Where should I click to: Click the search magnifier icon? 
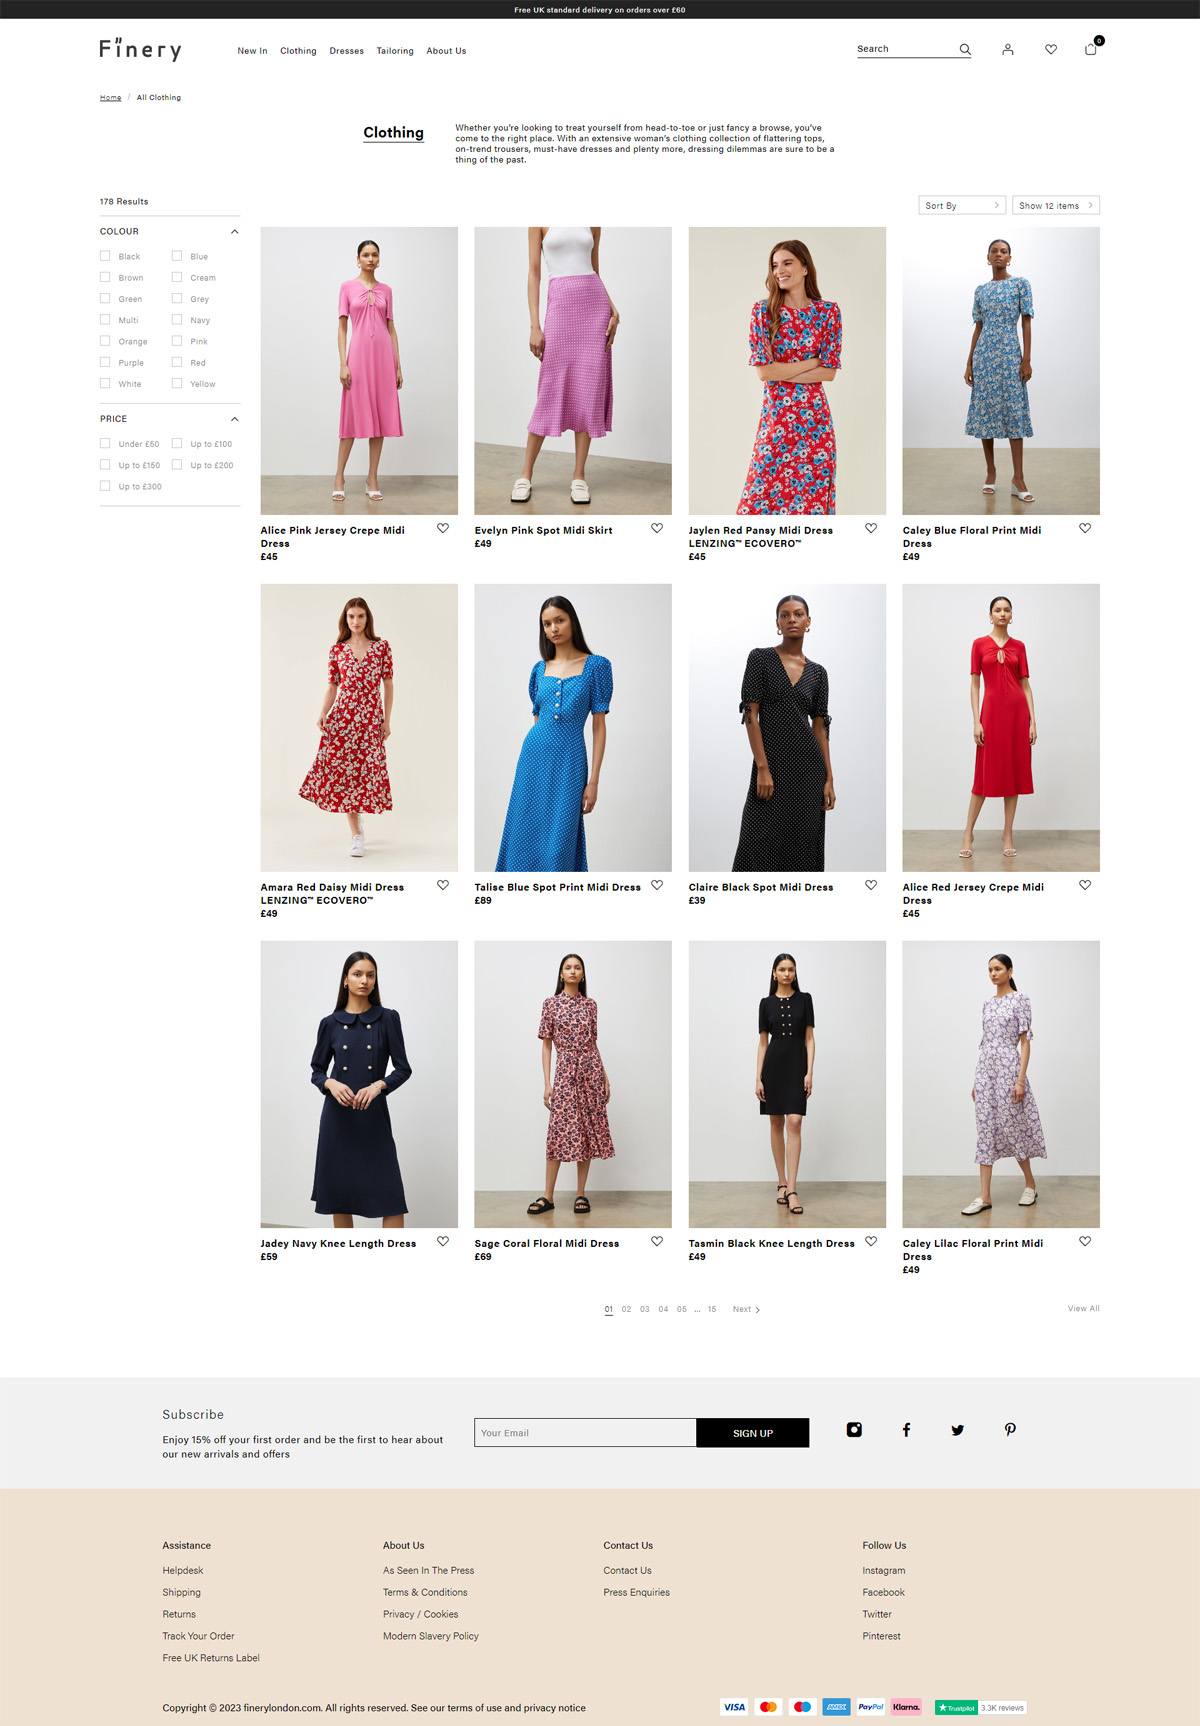(965, 49)
